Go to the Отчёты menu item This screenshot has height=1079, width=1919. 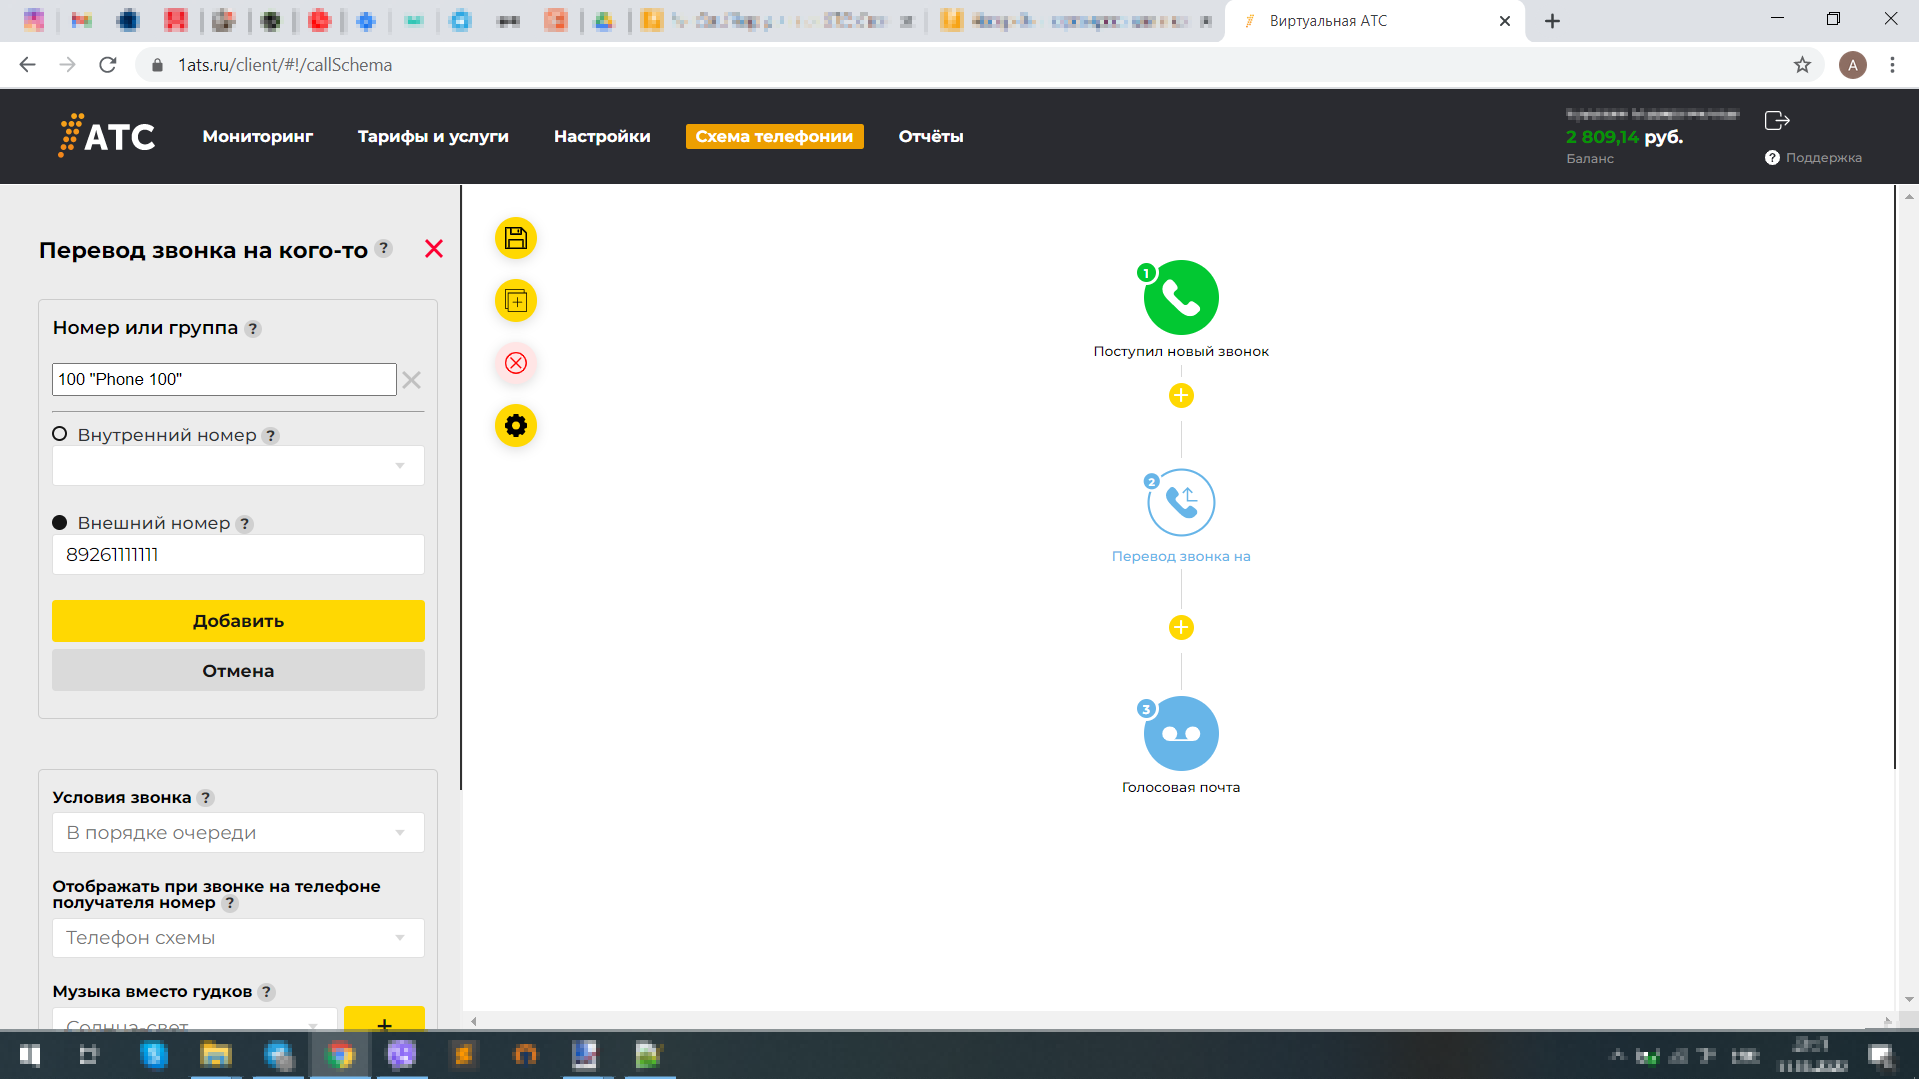click(x=930, y=137)
